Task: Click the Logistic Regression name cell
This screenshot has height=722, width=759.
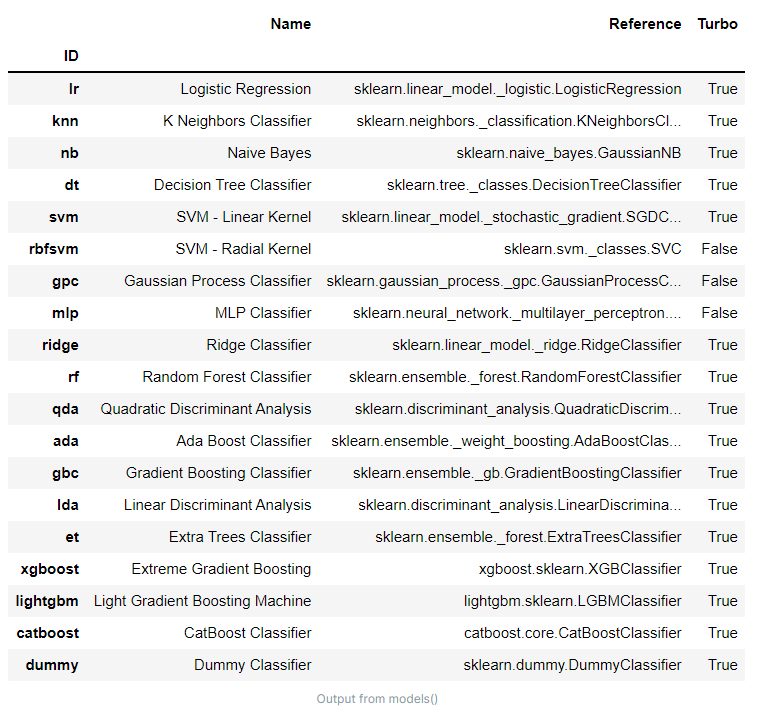Action: click(245, 89)
